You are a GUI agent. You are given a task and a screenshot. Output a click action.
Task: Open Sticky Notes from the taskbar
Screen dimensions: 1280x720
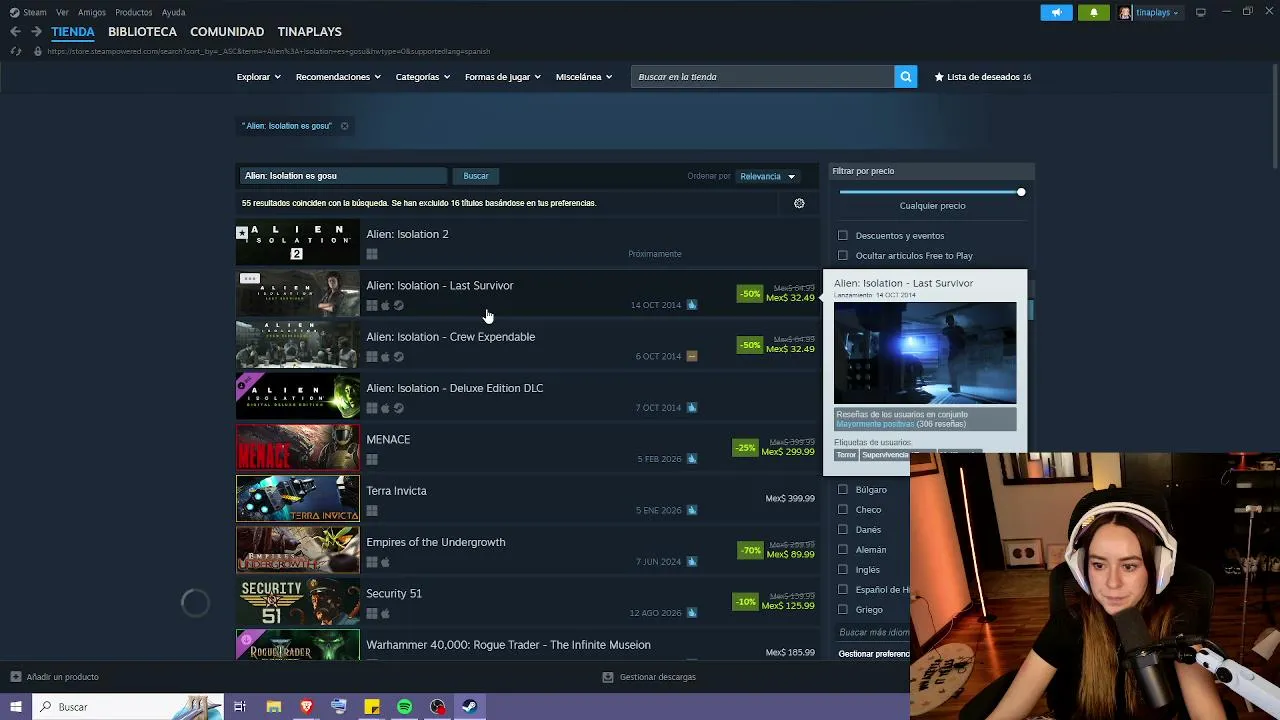click(372, 707)
